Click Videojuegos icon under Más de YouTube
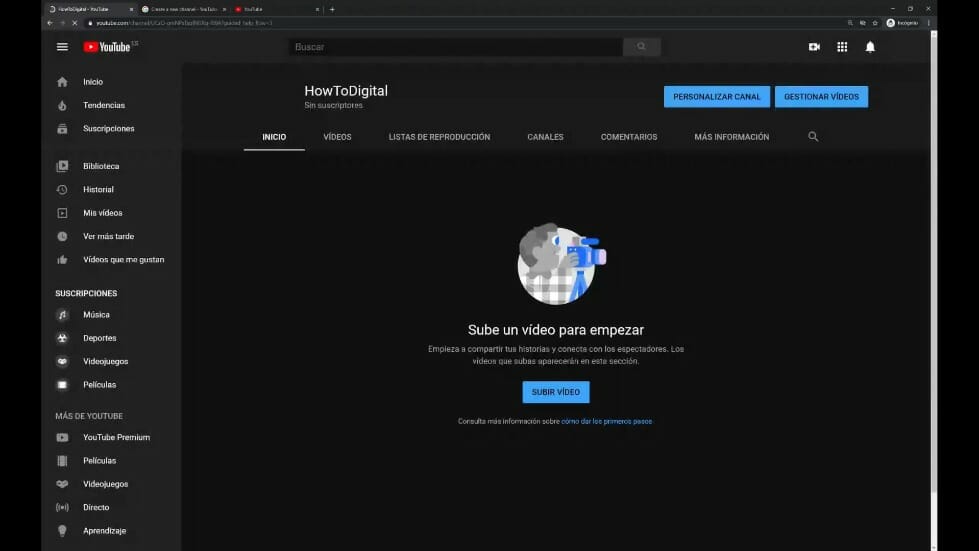Viewport: 979px width, 551px height. 62,484
